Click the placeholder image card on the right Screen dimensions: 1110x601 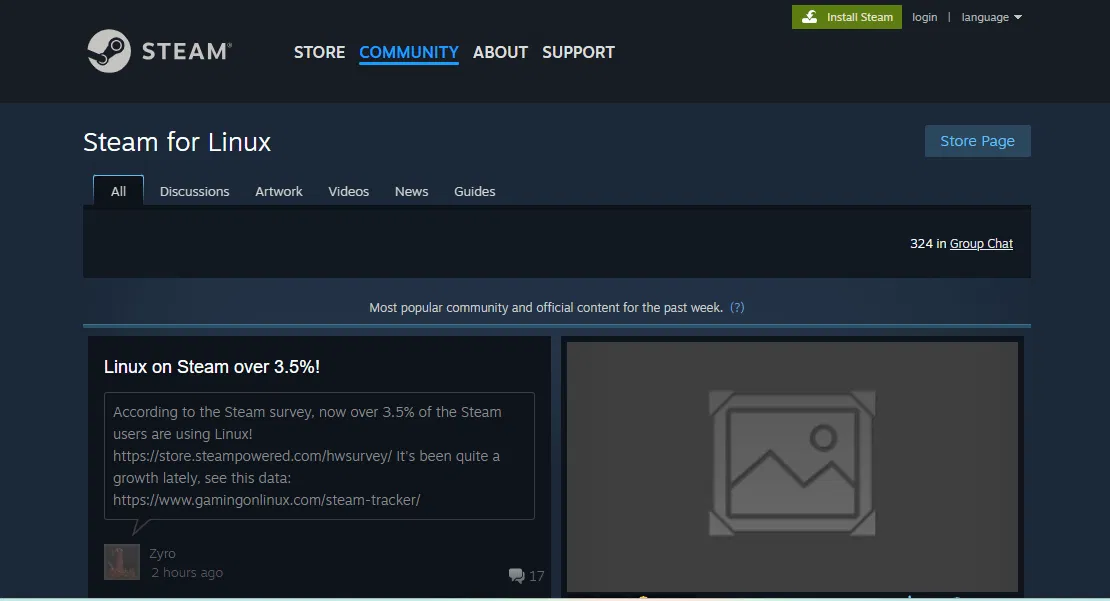792,465
